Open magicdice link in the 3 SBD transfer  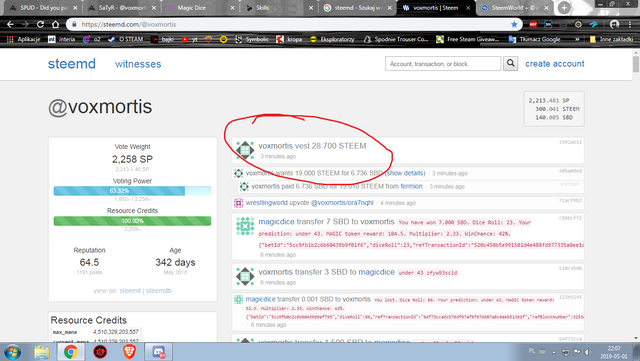376,272
